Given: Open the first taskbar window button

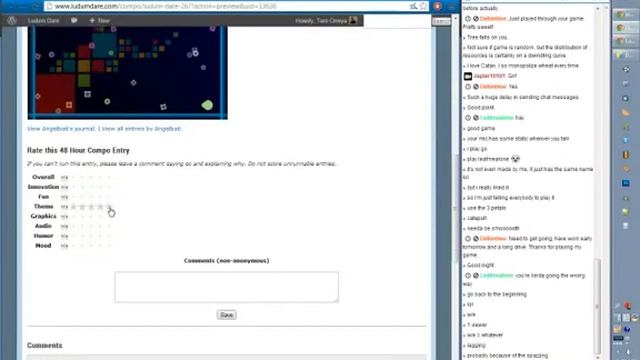Looking at the screenshot, I should (625, 15).
